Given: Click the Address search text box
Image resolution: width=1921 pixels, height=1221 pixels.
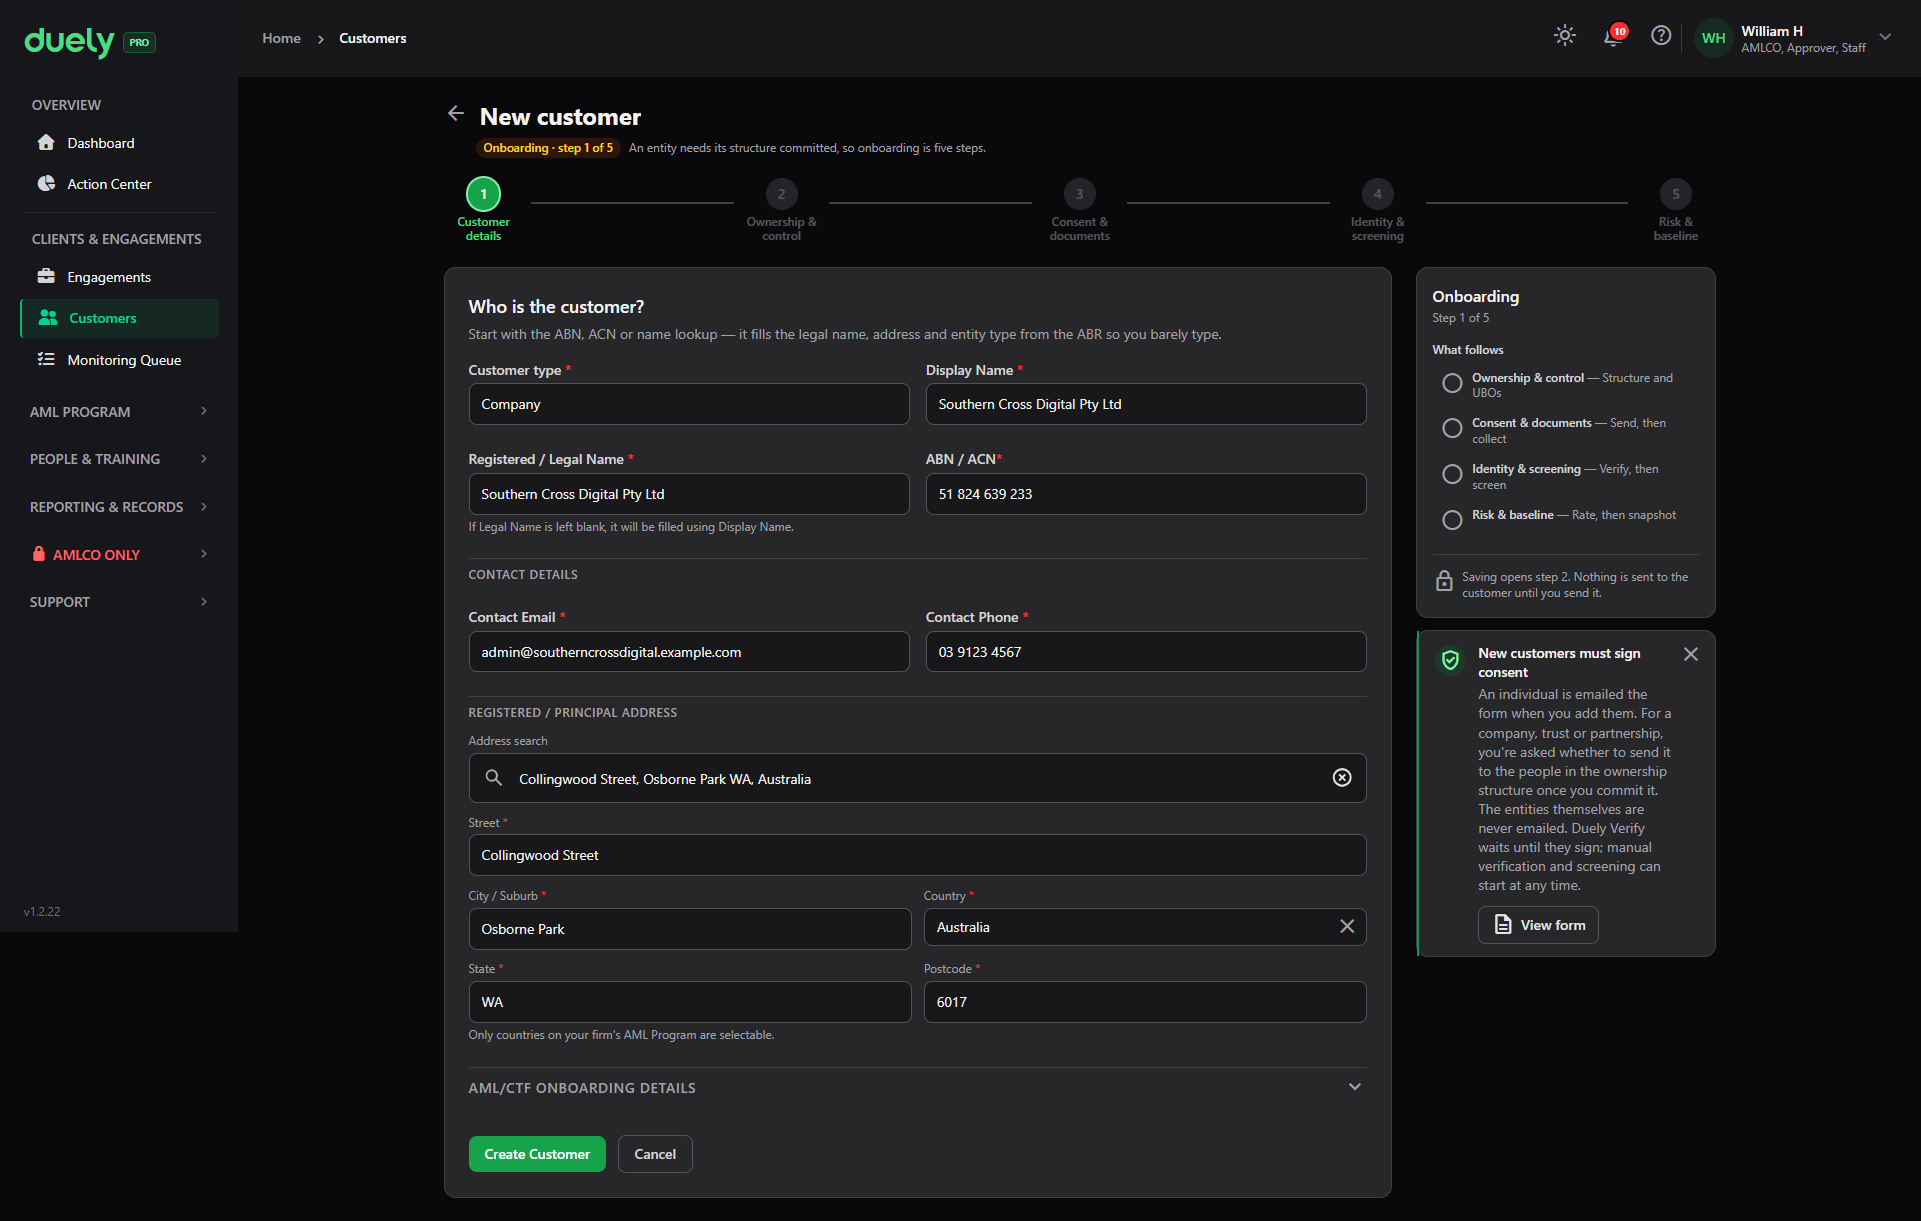Looking at the screenshot, I should pyautogui.click(x=917, y=778).
